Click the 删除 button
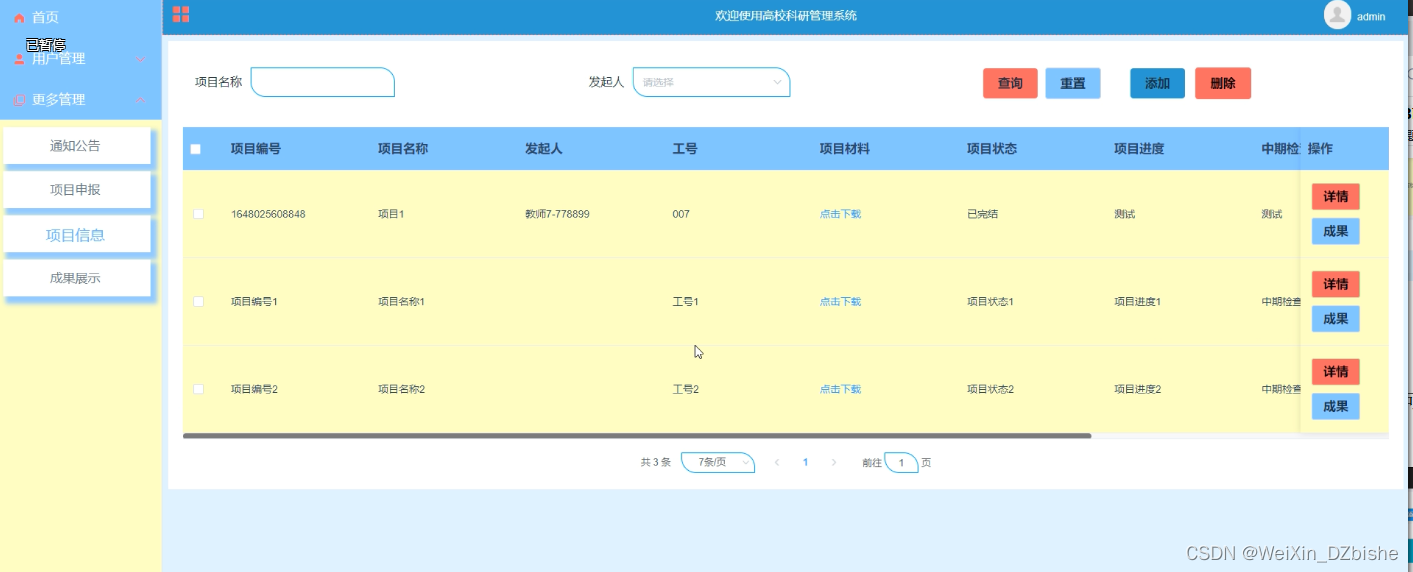Viewport: 1413px width, 572px height. point(1223,83)
